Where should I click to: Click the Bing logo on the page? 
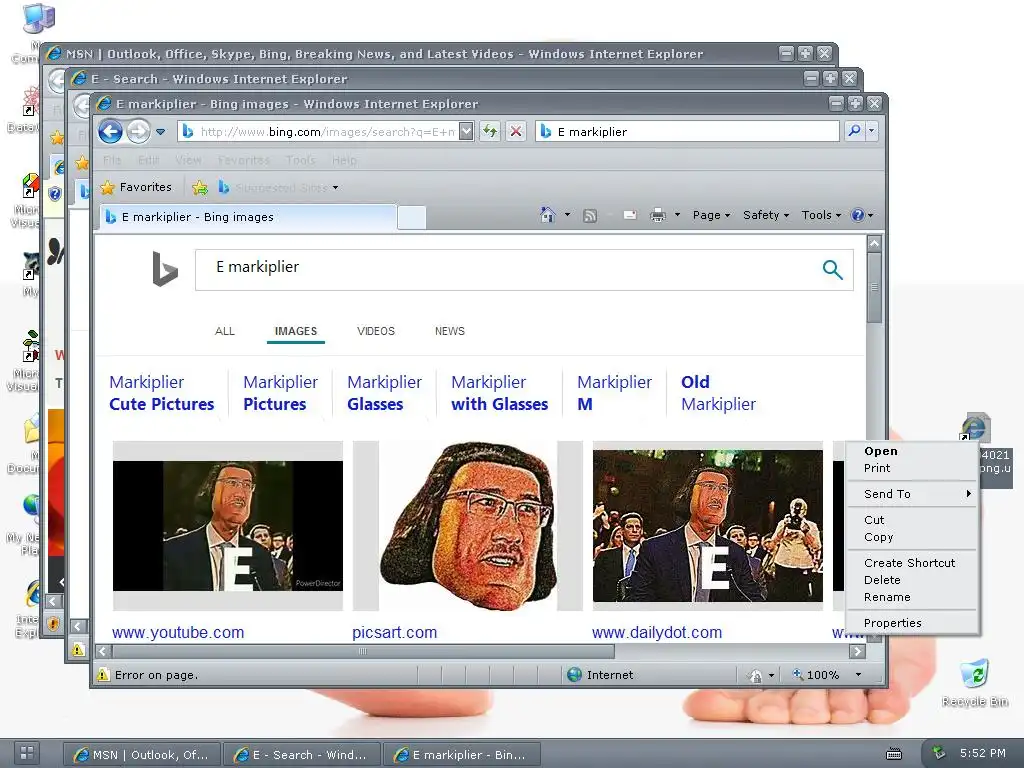[165, 268]
